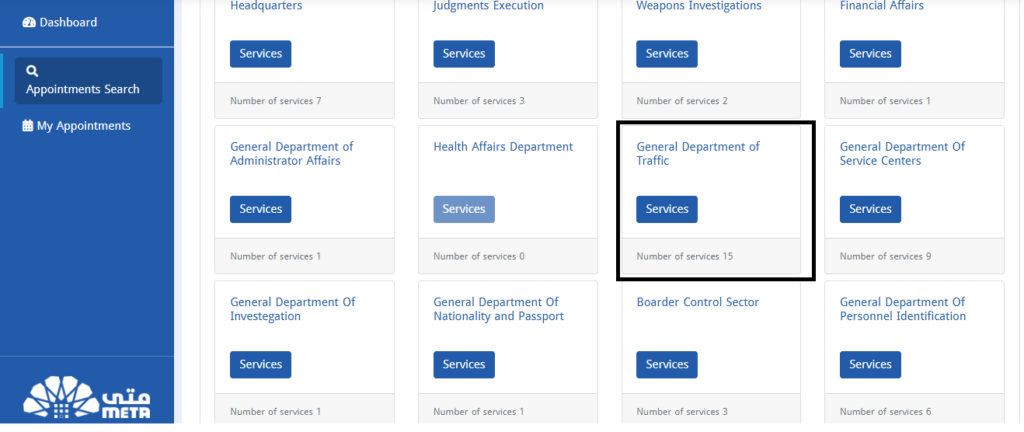Click Services under Health Affairs Department
The width and height of the screenshot is (1024, 432).
[463, 209]
